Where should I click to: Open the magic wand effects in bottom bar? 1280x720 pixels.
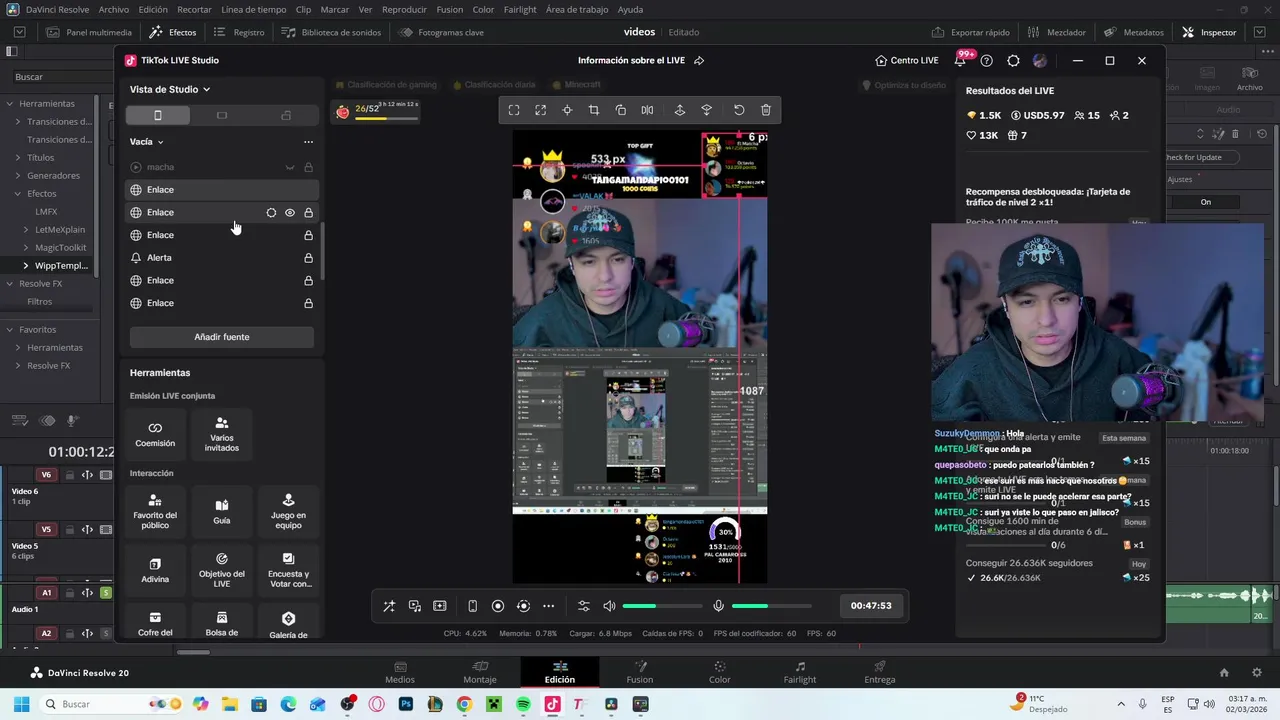click(389, 606)
